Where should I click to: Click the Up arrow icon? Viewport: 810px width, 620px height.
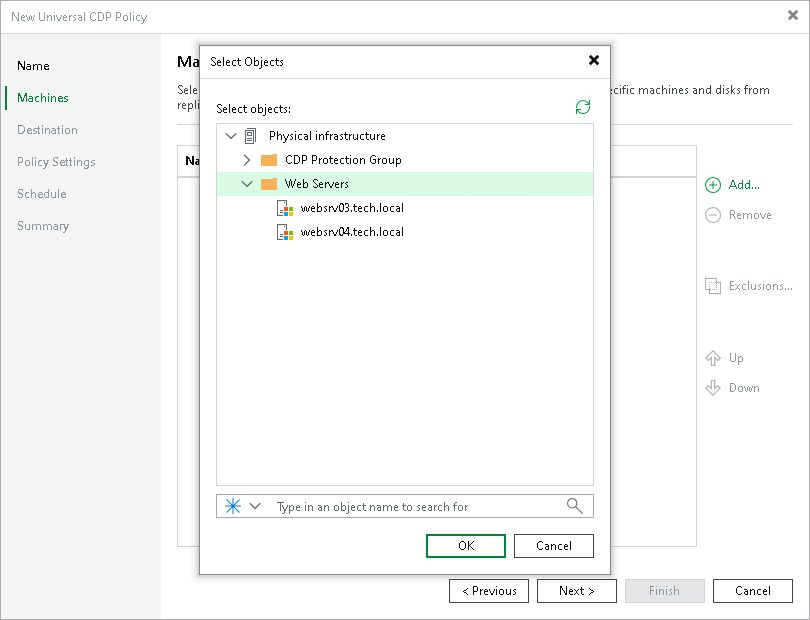point(712,358)
